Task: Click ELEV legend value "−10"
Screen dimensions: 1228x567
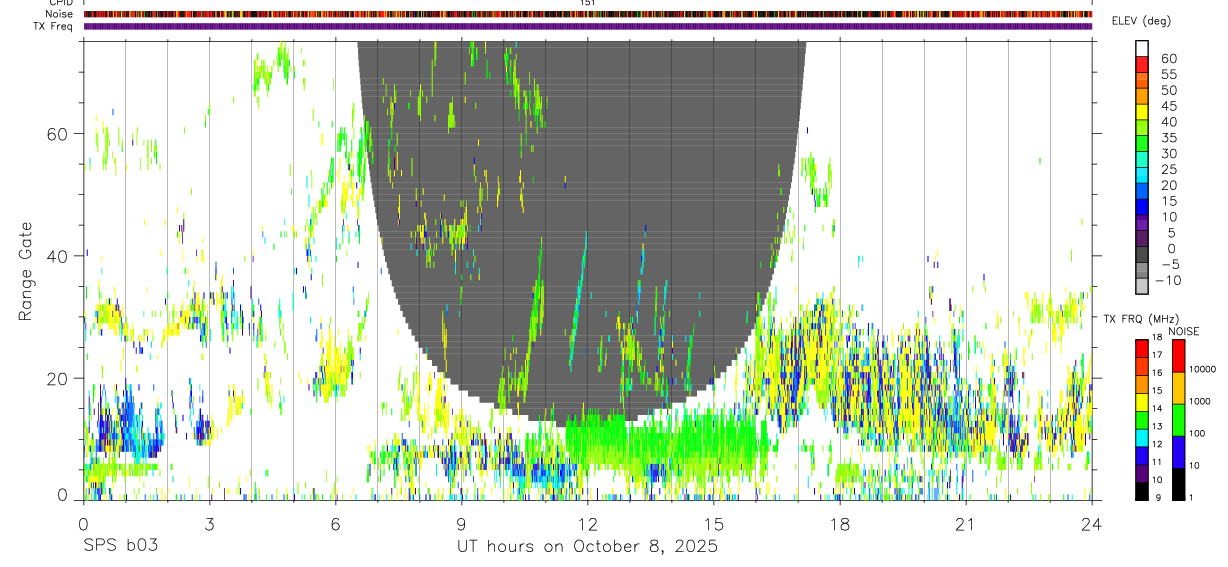Action: point(1168,280)
